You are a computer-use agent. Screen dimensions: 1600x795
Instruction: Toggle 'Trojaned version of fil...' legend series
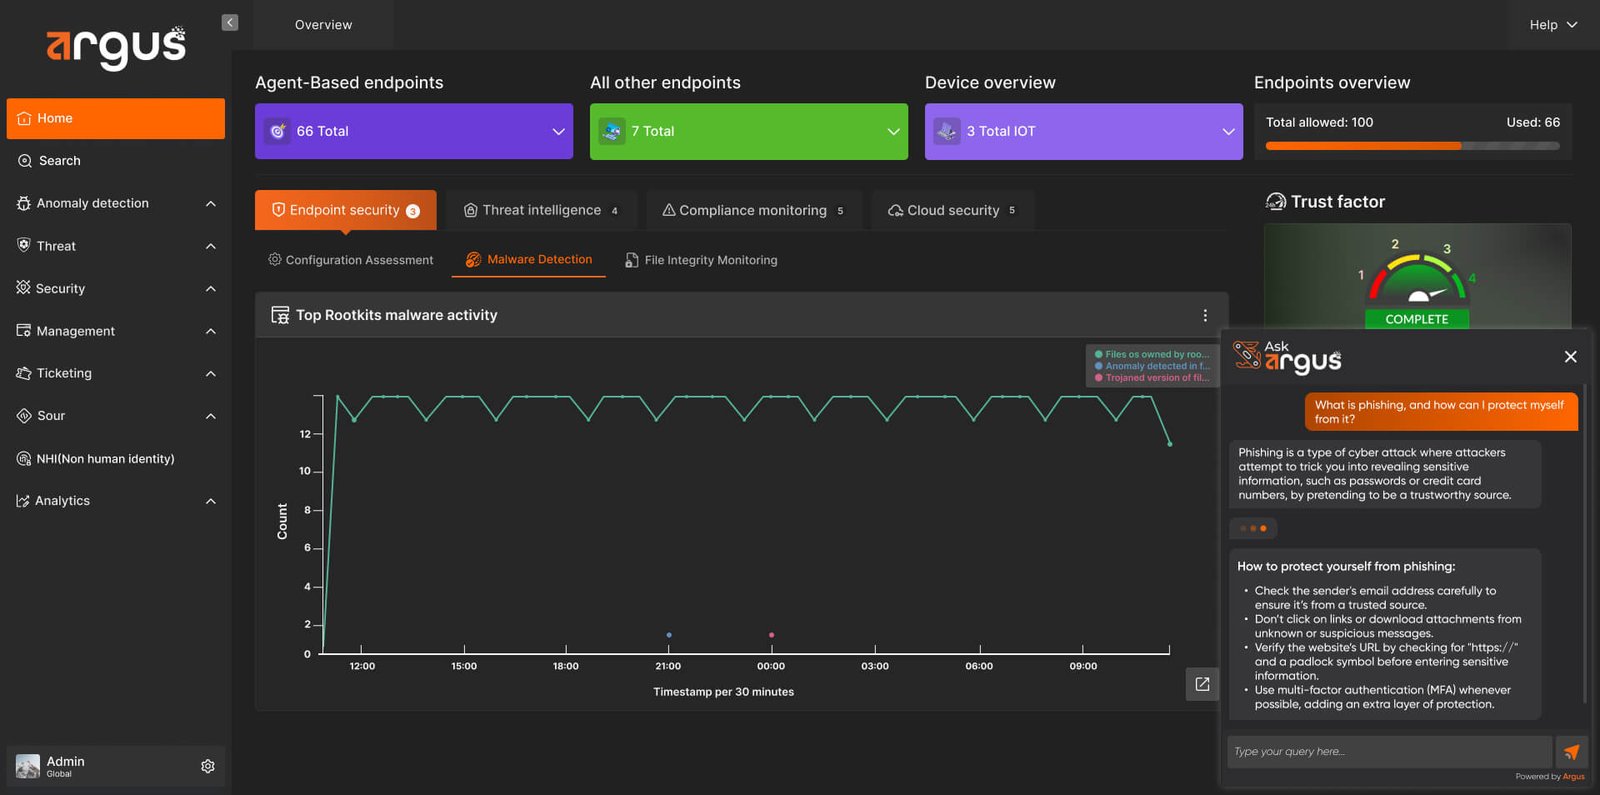pos(1152,378)
